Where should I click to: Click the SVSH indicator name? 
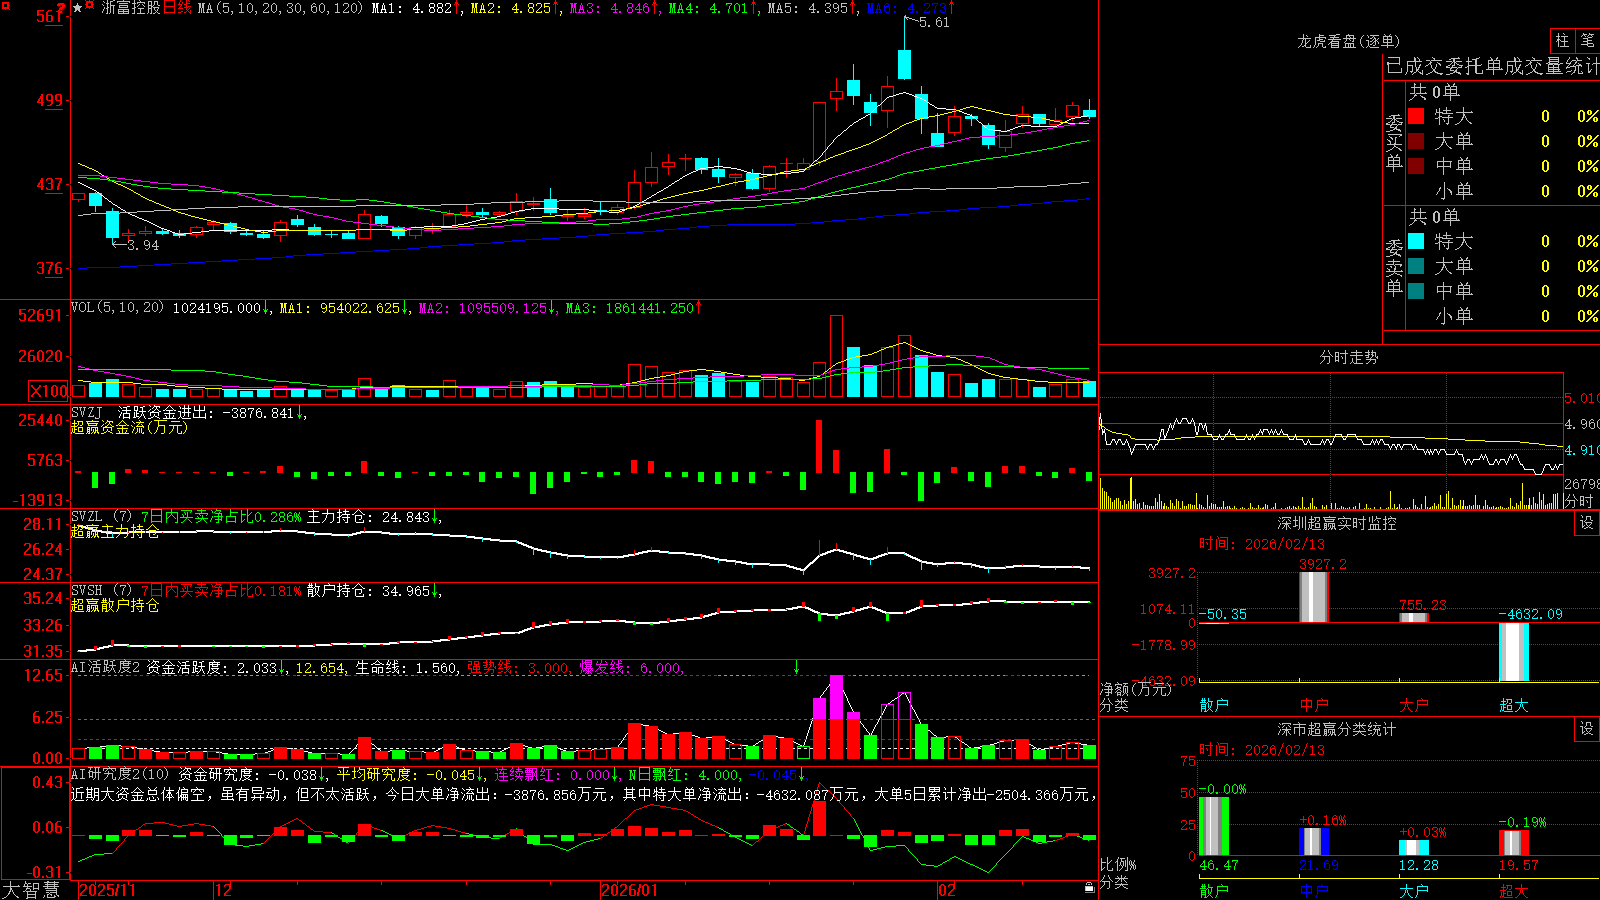pos(87,591)
